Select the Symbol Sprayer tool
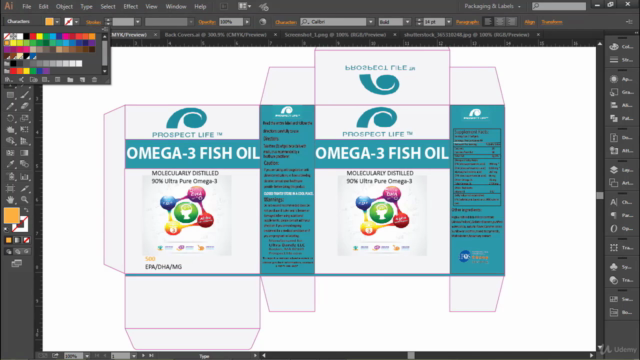 coord(10,177)
